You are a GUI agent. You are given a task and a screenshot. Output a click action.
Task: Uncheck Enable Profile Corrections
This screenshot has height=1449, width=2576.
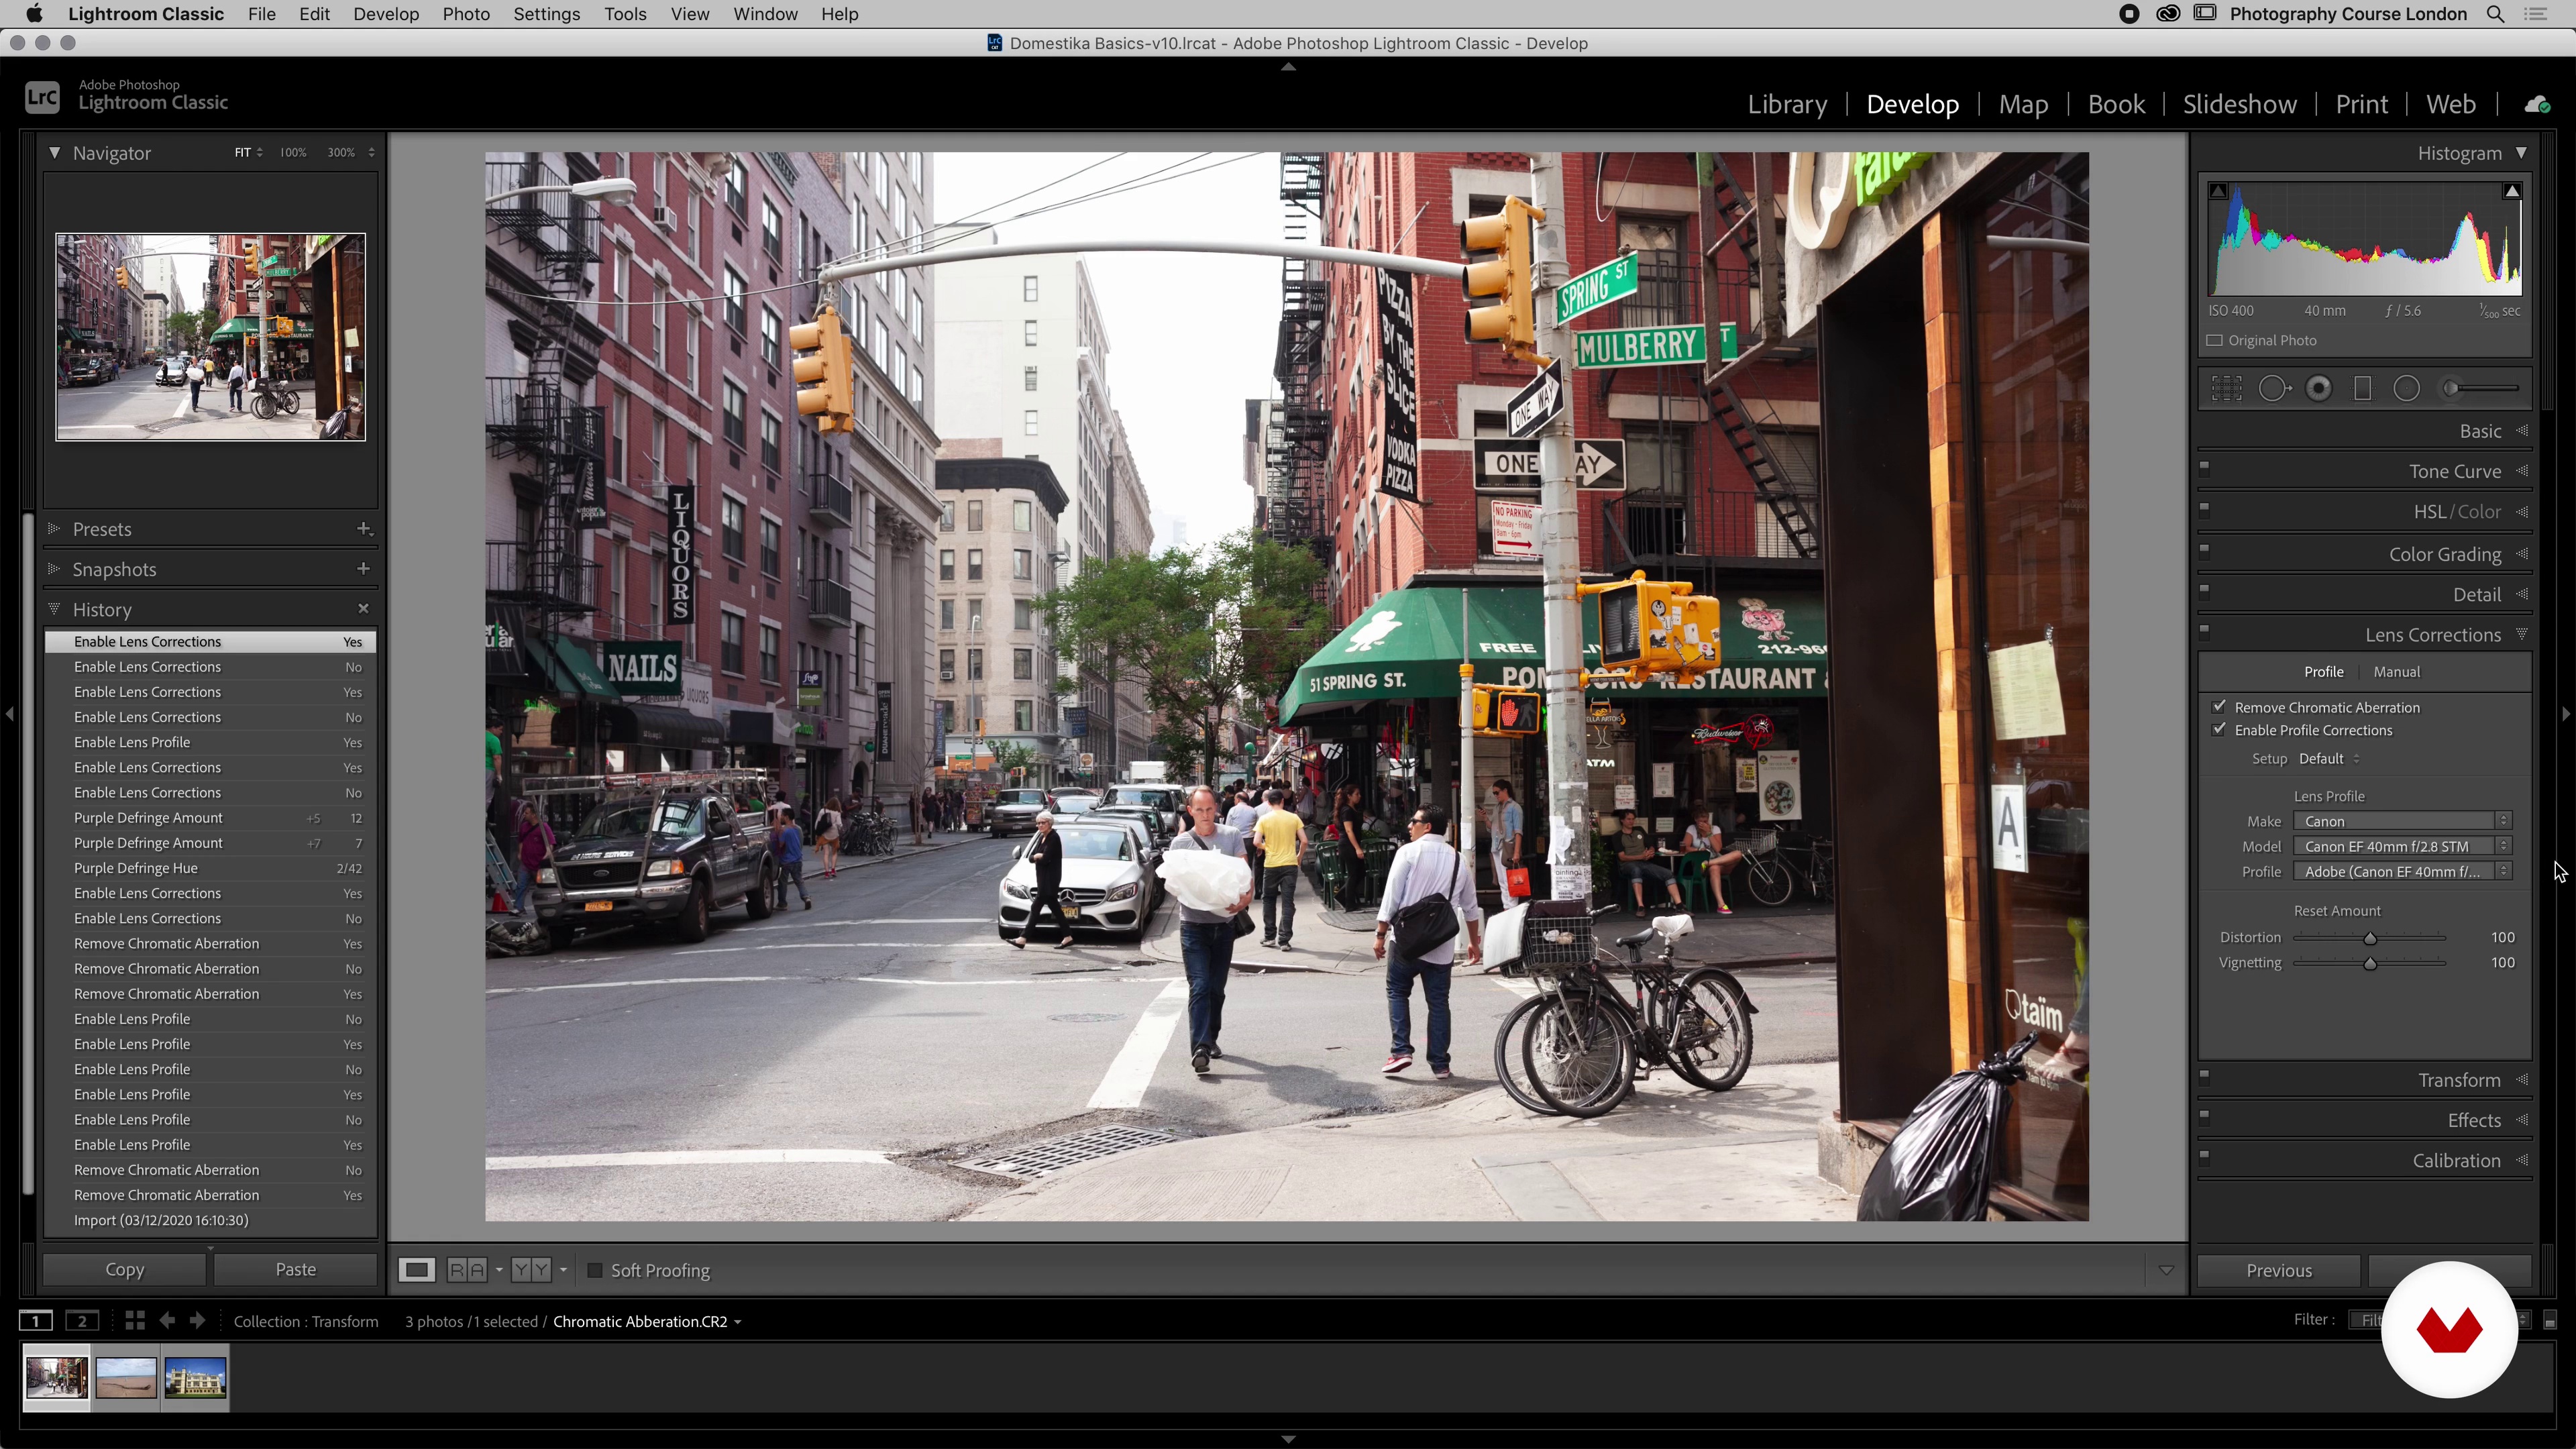coord(2220,730)
